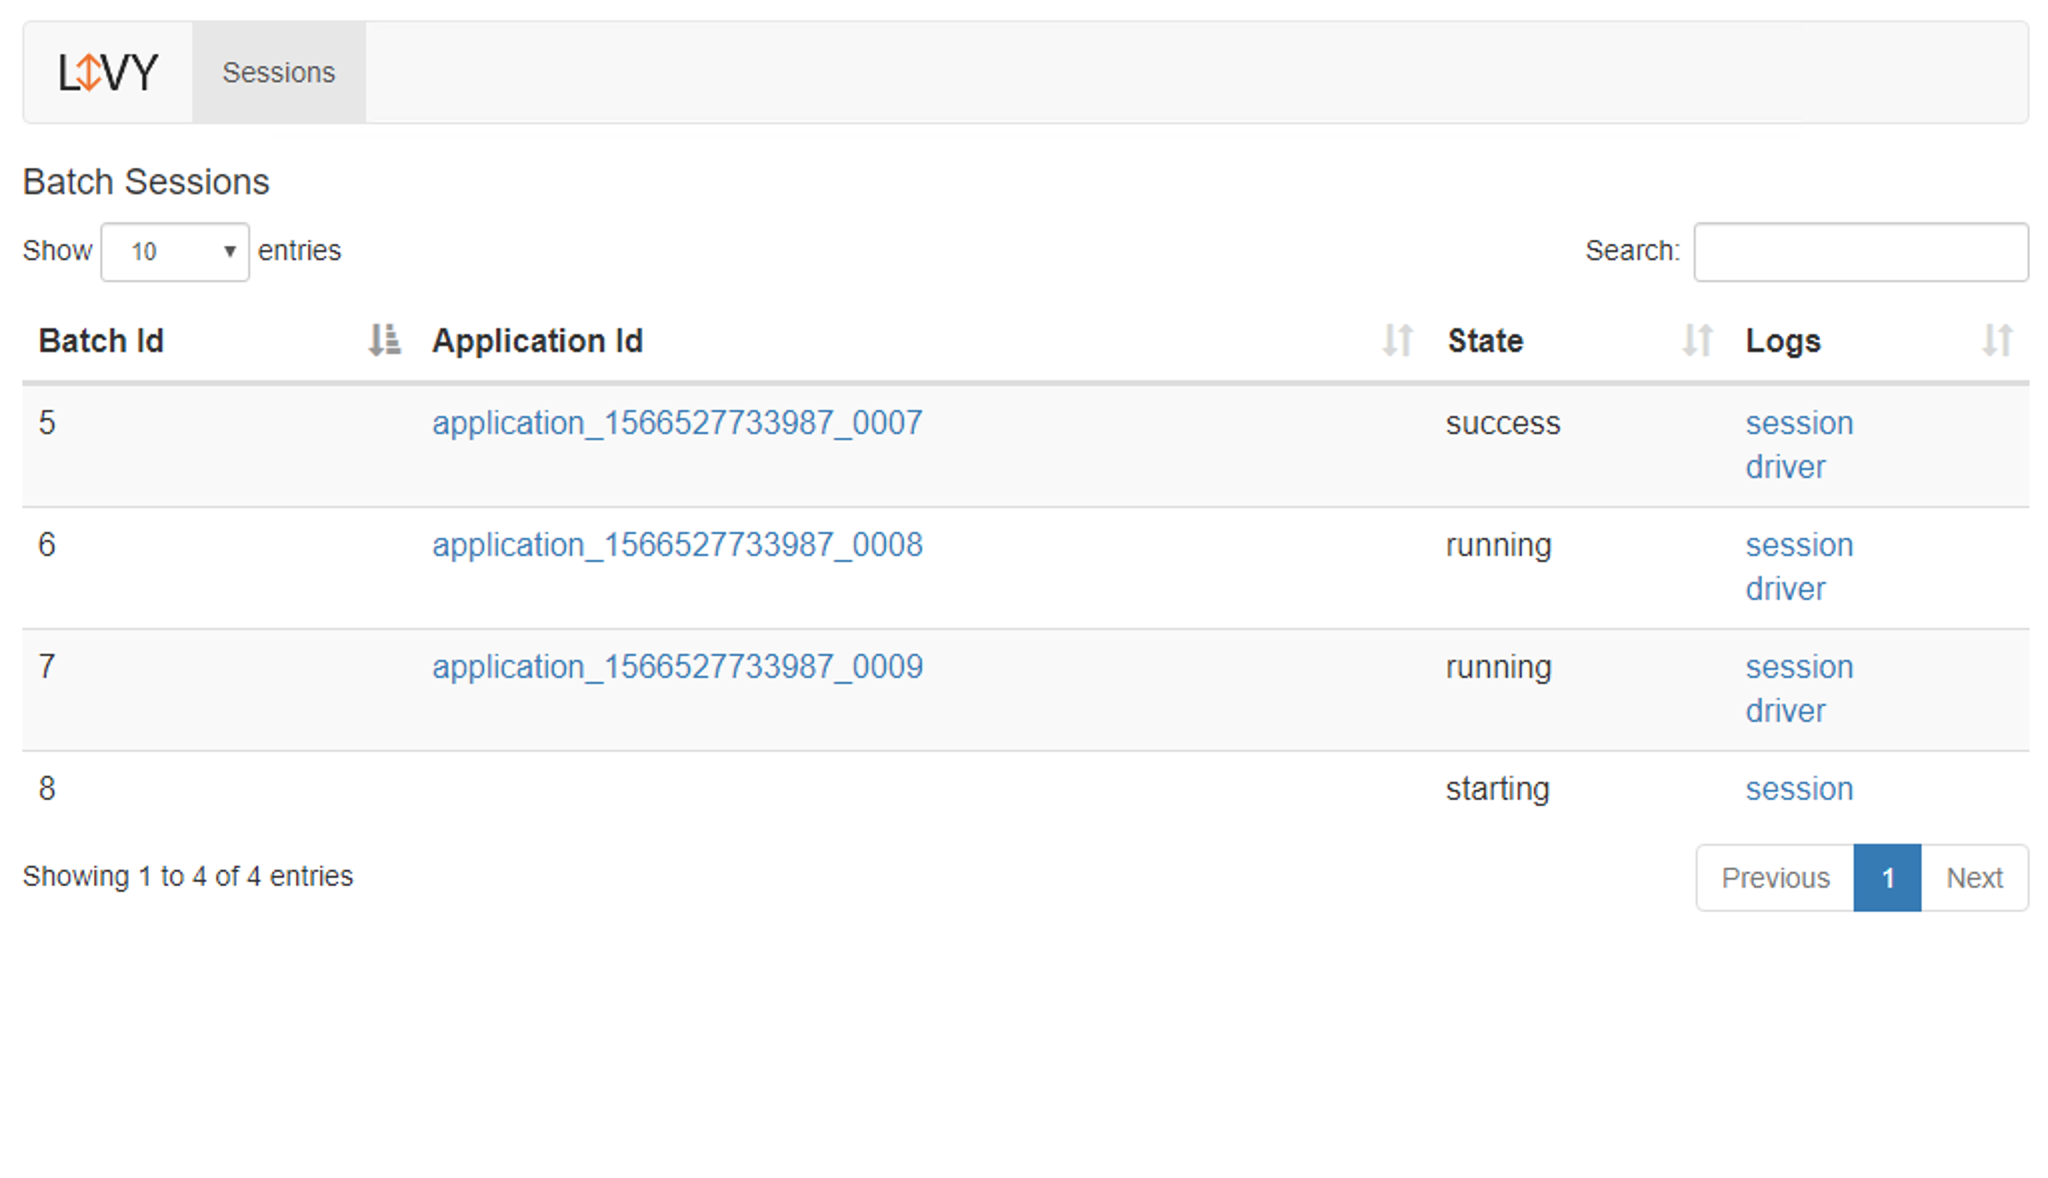This screenshot has width=2048, height=1178.
Task: Click the Logs column header
Action: click(1880, 341)
